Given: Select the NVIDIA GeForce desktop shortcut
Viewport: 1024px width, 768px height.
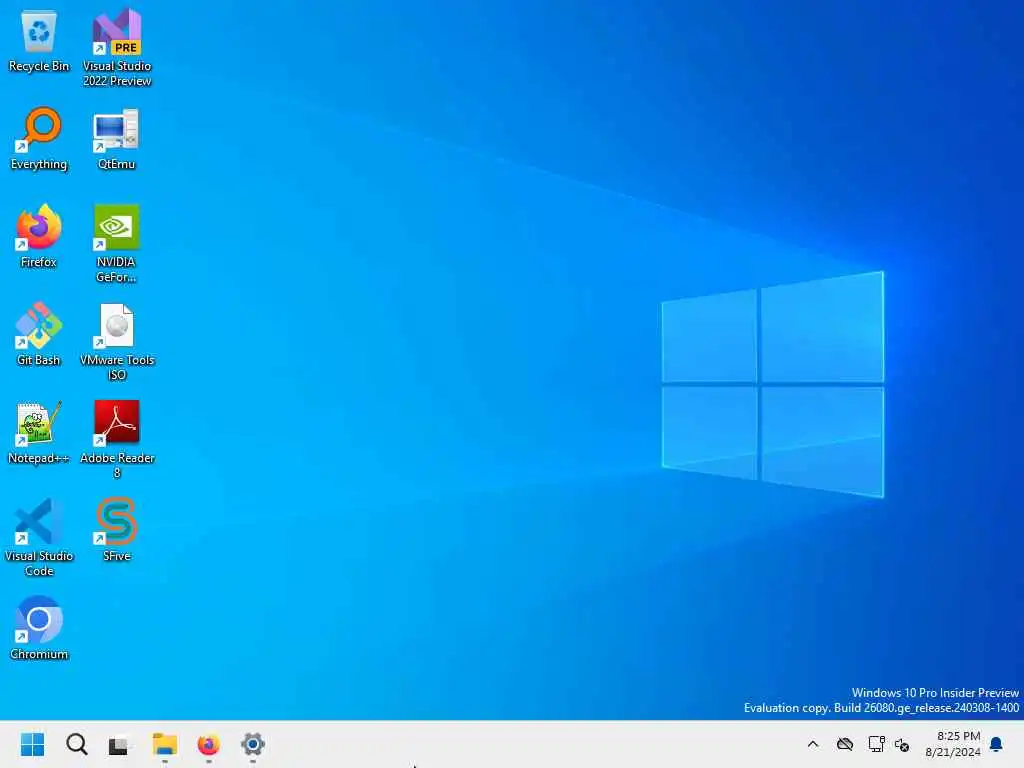Looking at the screenshot, I should click(x=116, y=243).
